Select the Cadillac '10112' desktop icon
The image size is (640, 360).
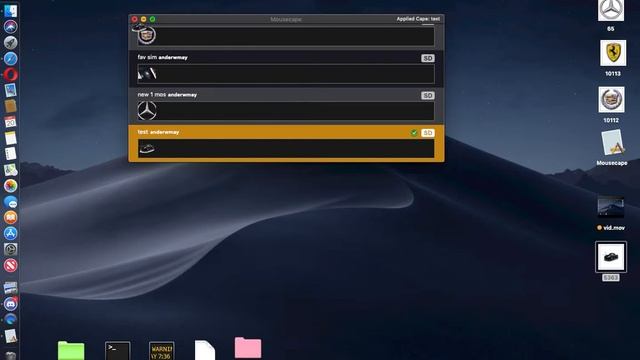[x=611, y=99]
